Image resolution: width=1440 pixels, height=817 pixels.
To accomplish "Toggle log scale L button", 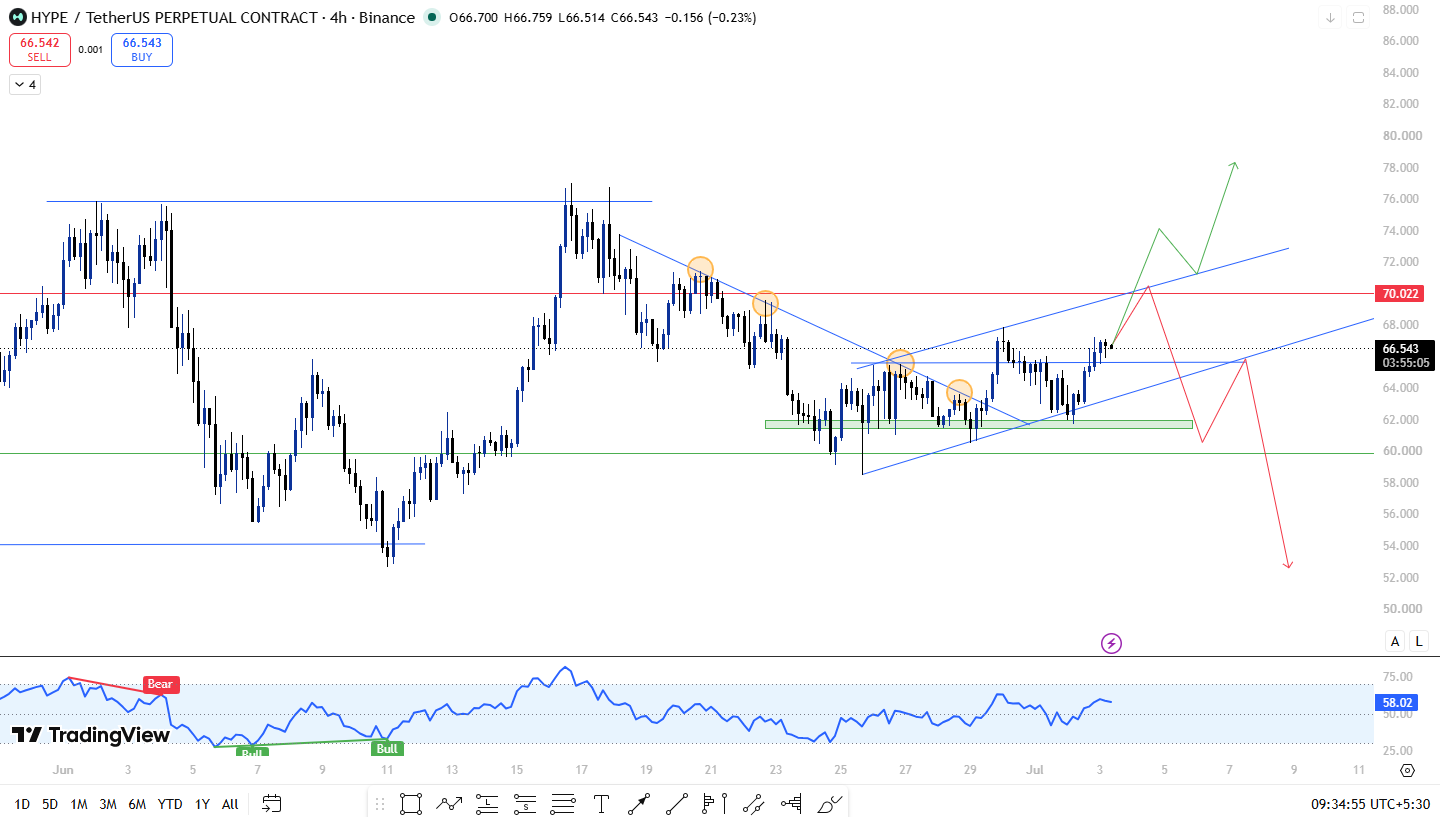I will 1419,641.
